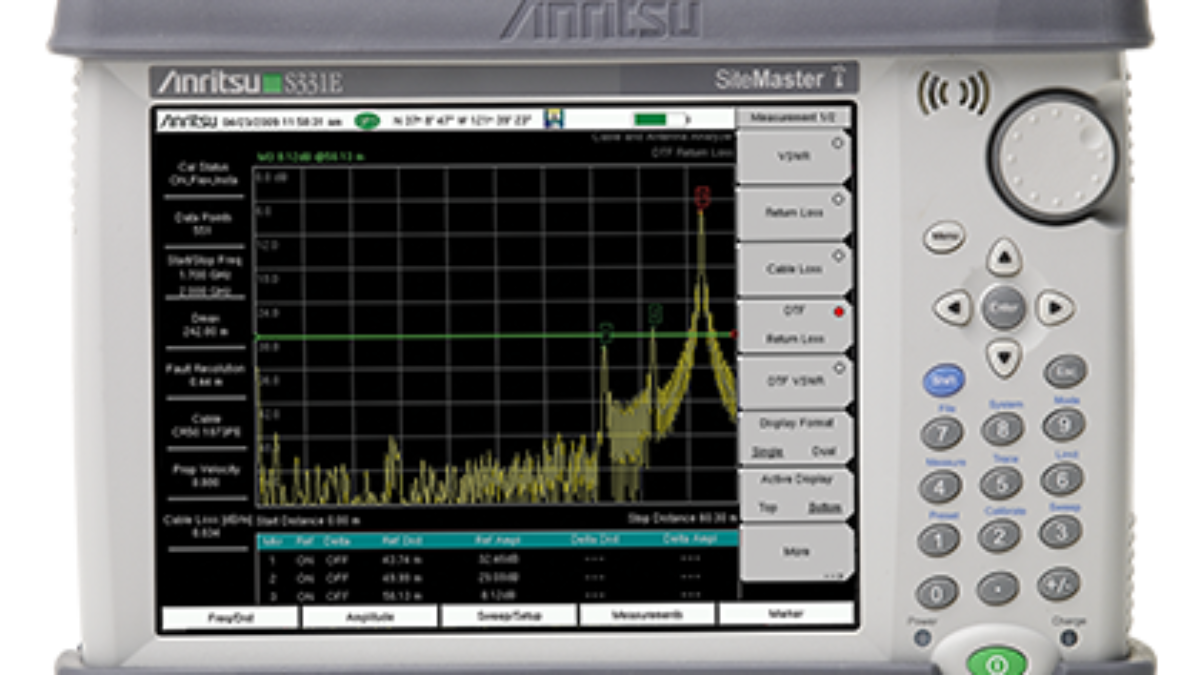The height and width of the screenshot is (675, 1200).
Task: Tap the 8 key labeled System
Action: pyautogui.click(x=1002, y=429)
